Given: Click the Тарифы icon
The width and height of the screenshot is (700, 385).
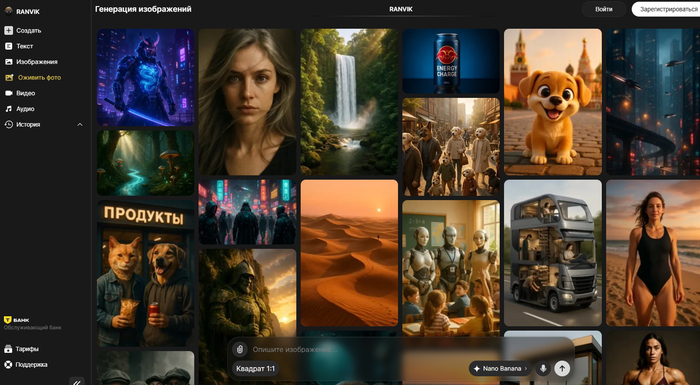Looking at the screenshot, I should (x=8, y=349).
